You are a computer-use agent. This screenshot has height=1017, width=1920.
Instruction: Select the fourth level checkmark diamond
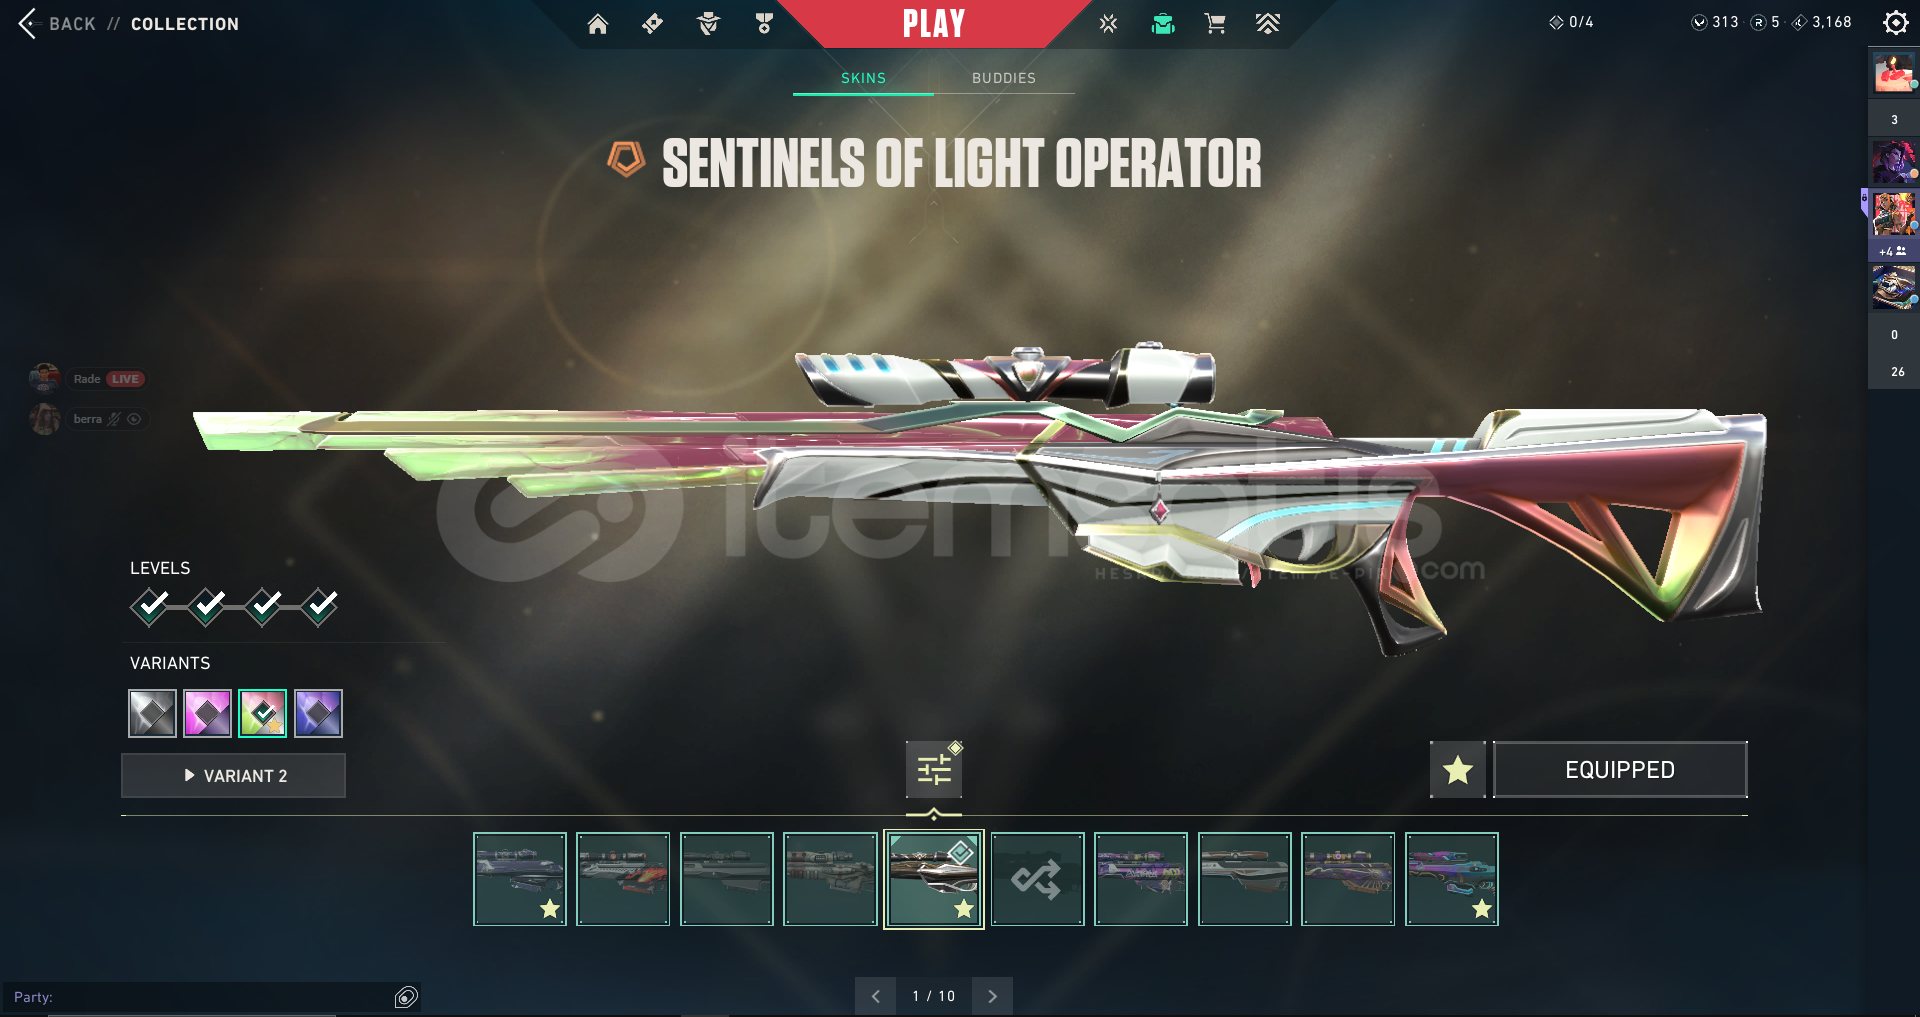tap(320, 606)
